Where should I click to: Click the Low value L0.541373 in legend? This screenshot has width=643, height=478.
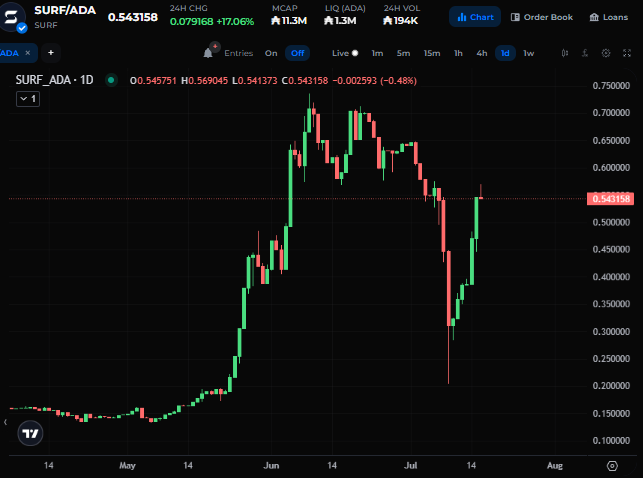click(255, 81)
